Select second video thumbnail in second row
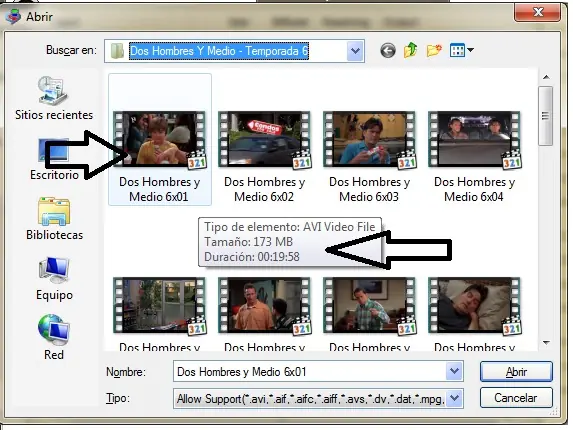The image size is (573, 430). (x=264, y=306)
